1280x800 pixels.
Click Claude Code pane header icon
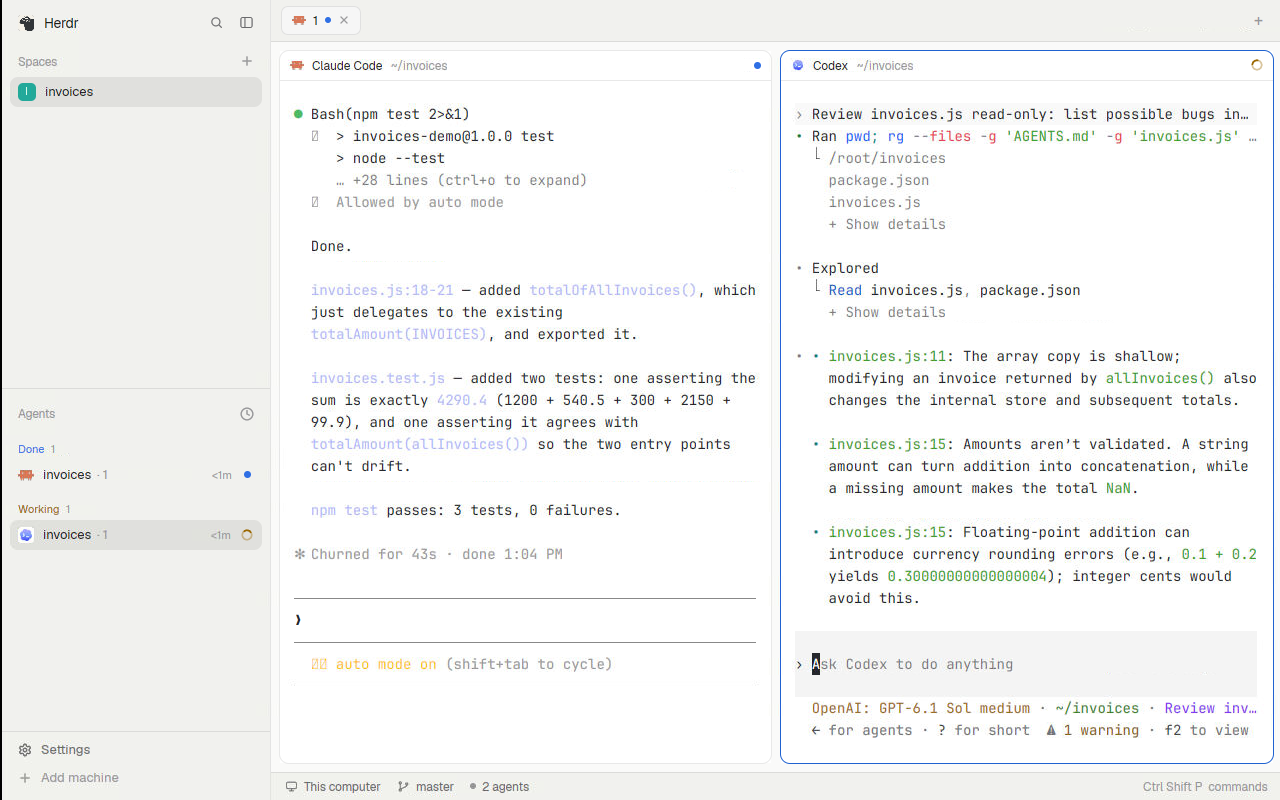[297, 66]
